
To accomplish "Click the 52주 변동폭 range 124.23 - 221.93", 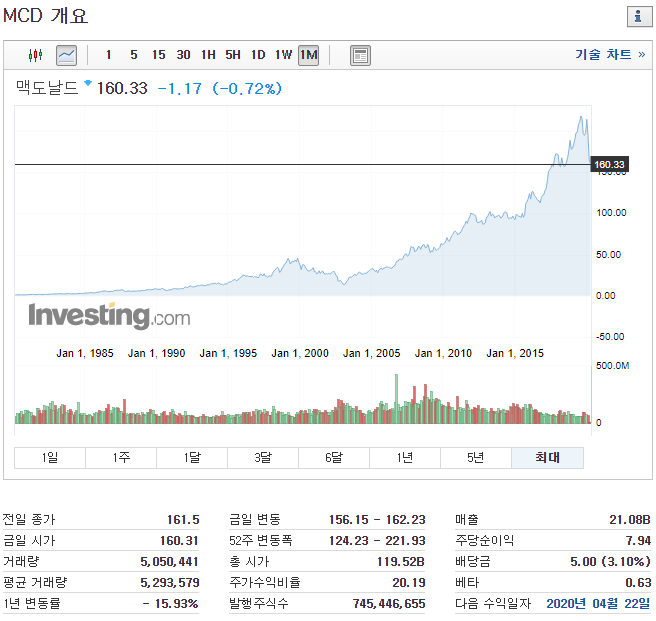I will tap(377, 541).
